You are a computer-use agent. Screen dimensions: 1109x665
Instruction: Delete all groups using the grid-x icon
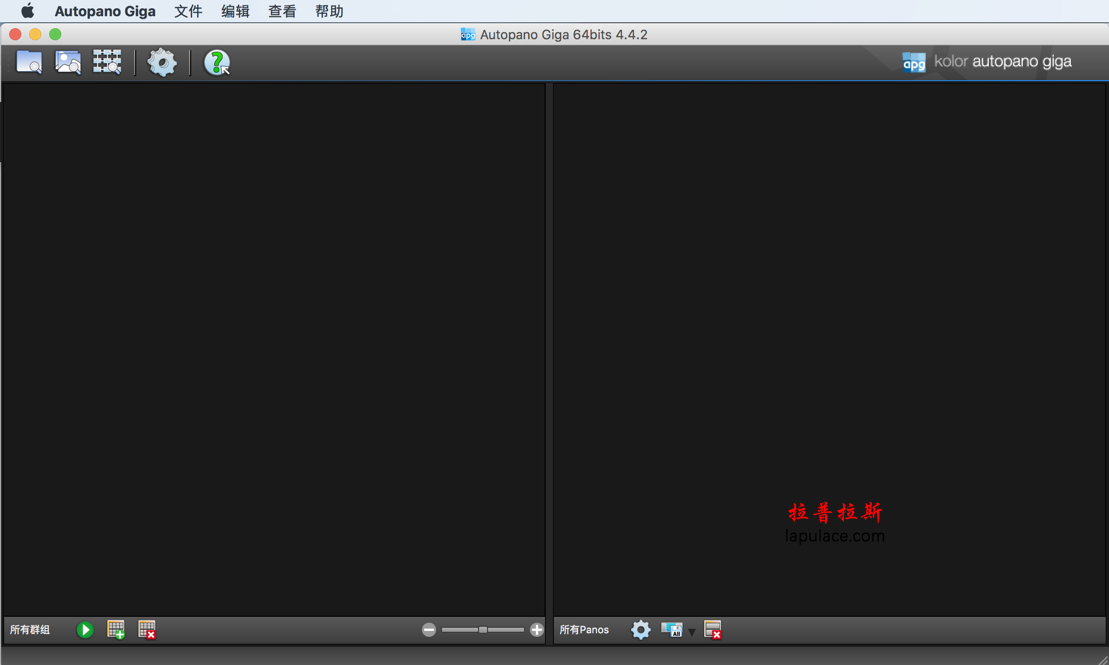[x=146, y=629]
